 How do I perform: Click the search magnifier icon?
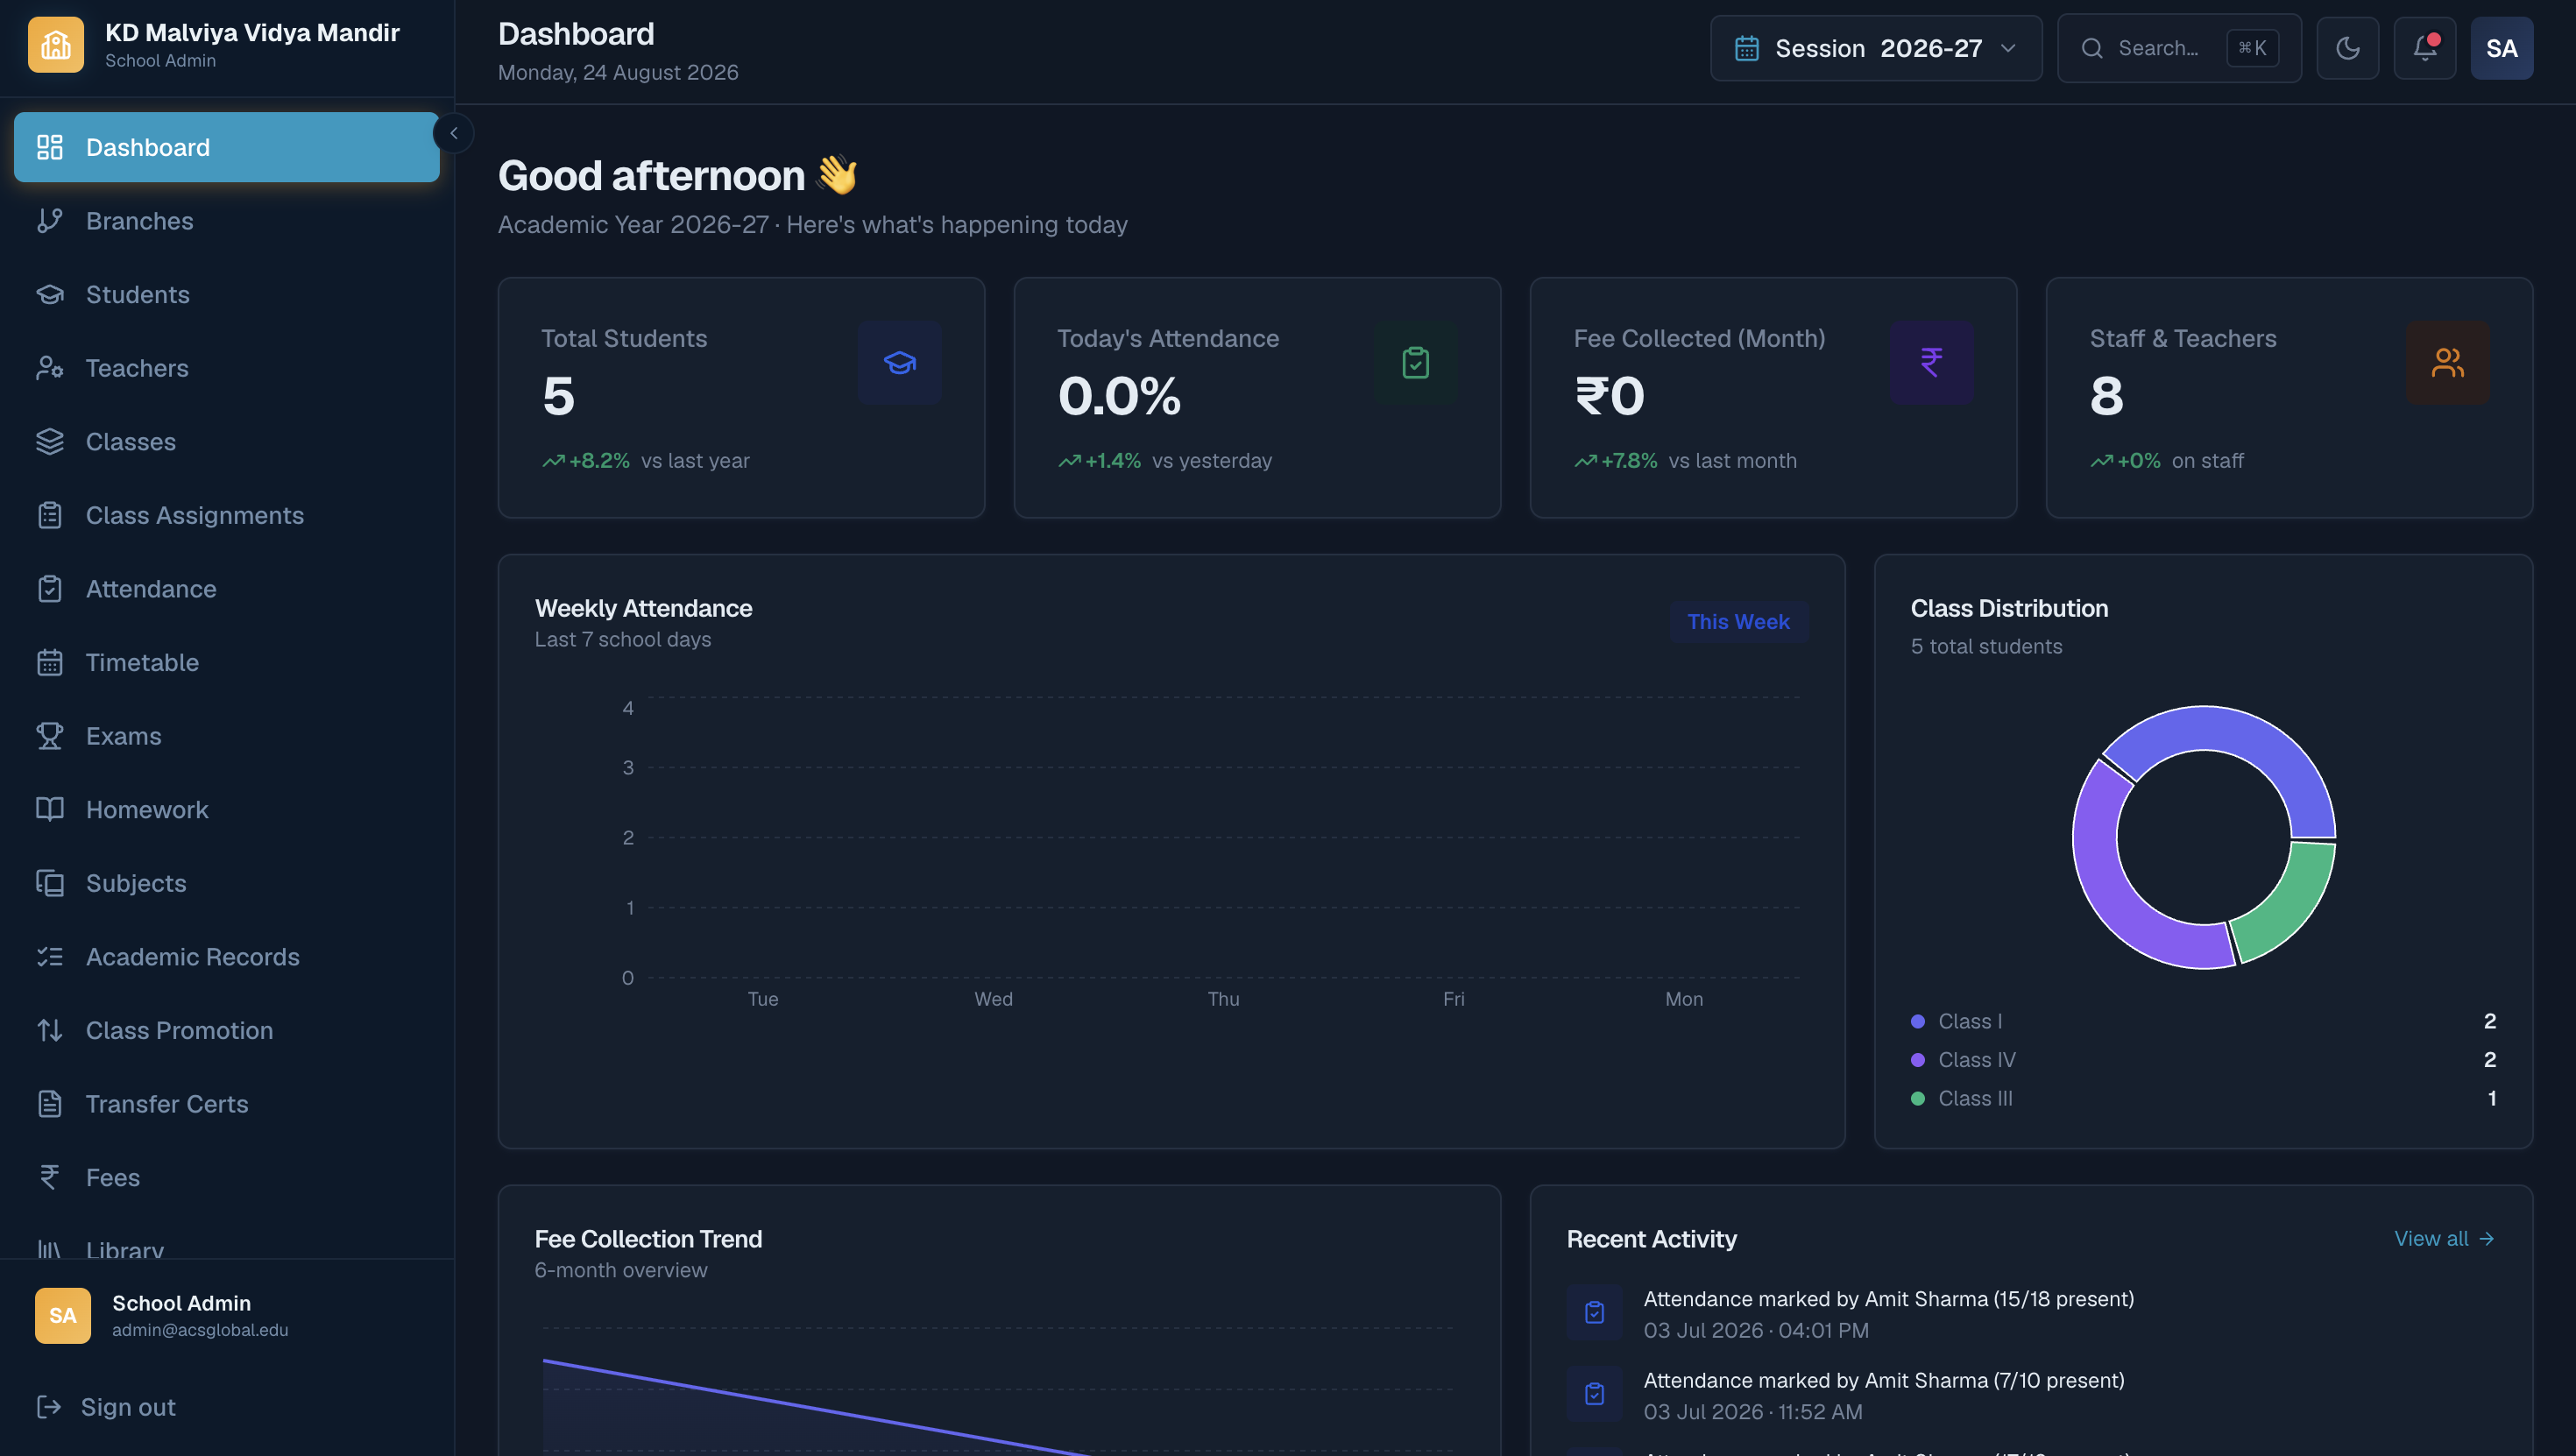point(2092,48)
